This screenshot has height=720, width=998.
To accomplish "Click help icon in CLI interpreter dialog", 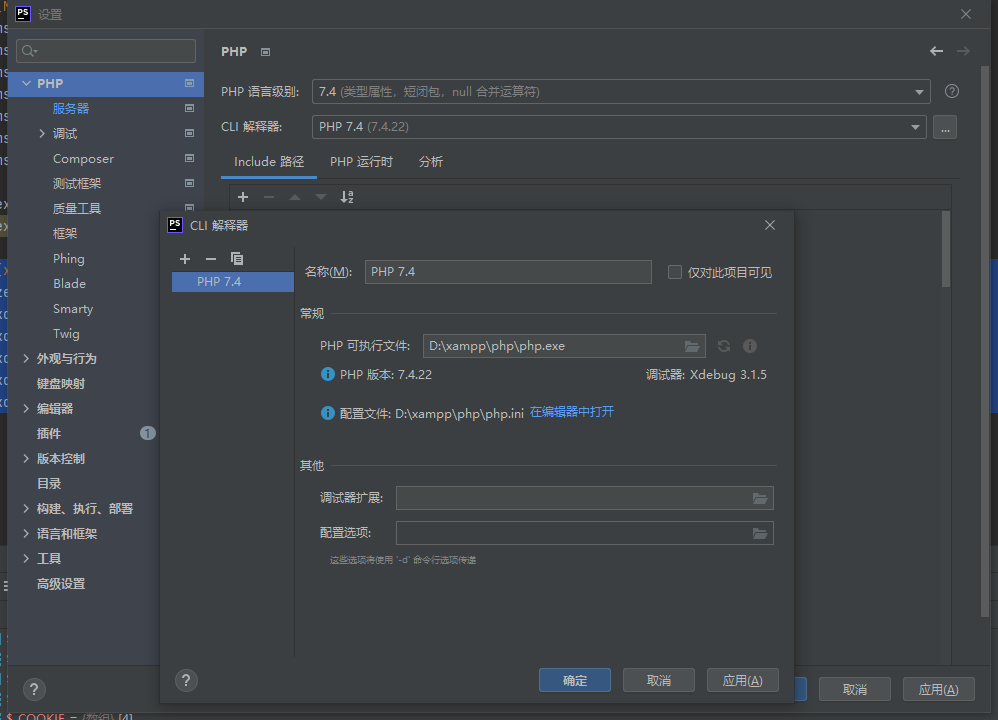I will tap(186, 681).
